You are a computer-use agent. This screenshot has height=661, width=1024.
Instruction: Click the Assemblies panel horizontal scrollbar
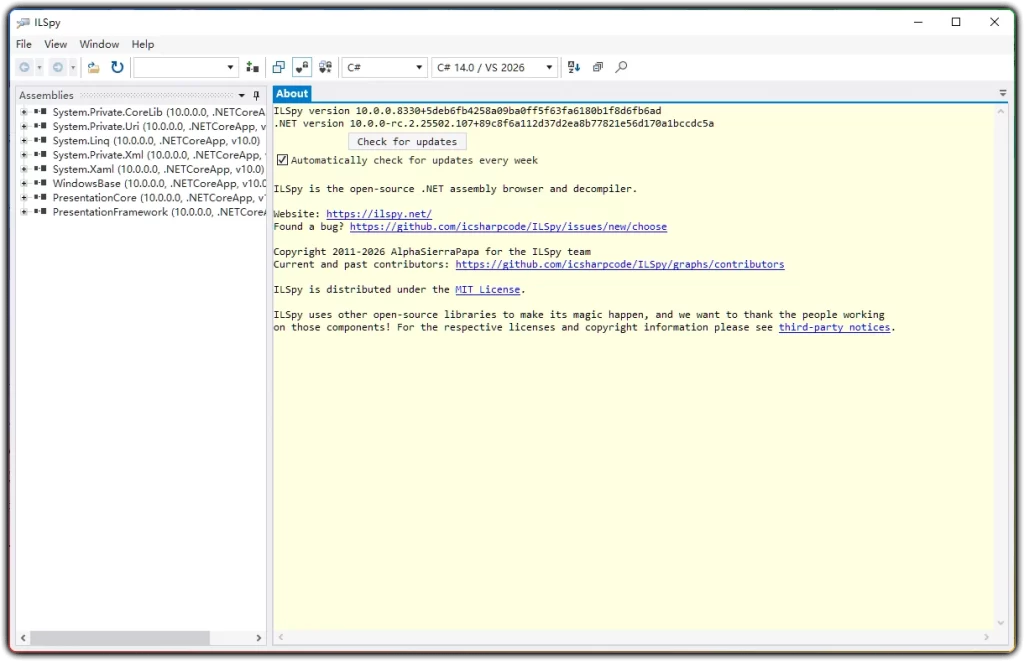click(x=120, y=637)
